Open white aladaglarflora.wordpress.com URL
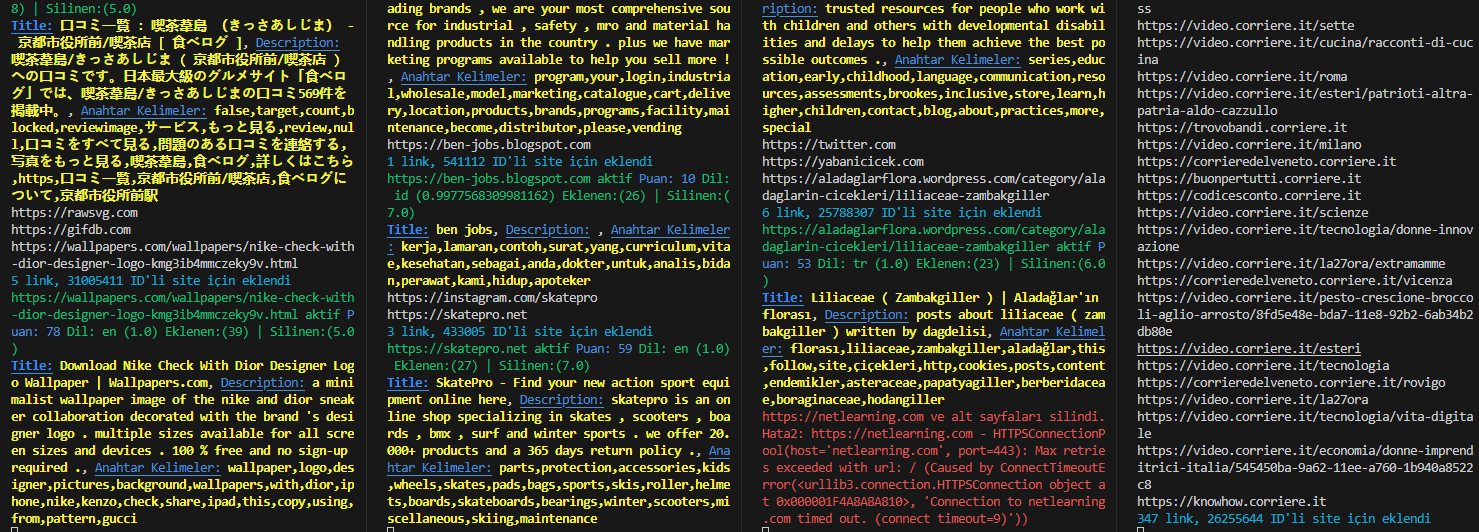1479x532 pixels. [x=934, y=187]
